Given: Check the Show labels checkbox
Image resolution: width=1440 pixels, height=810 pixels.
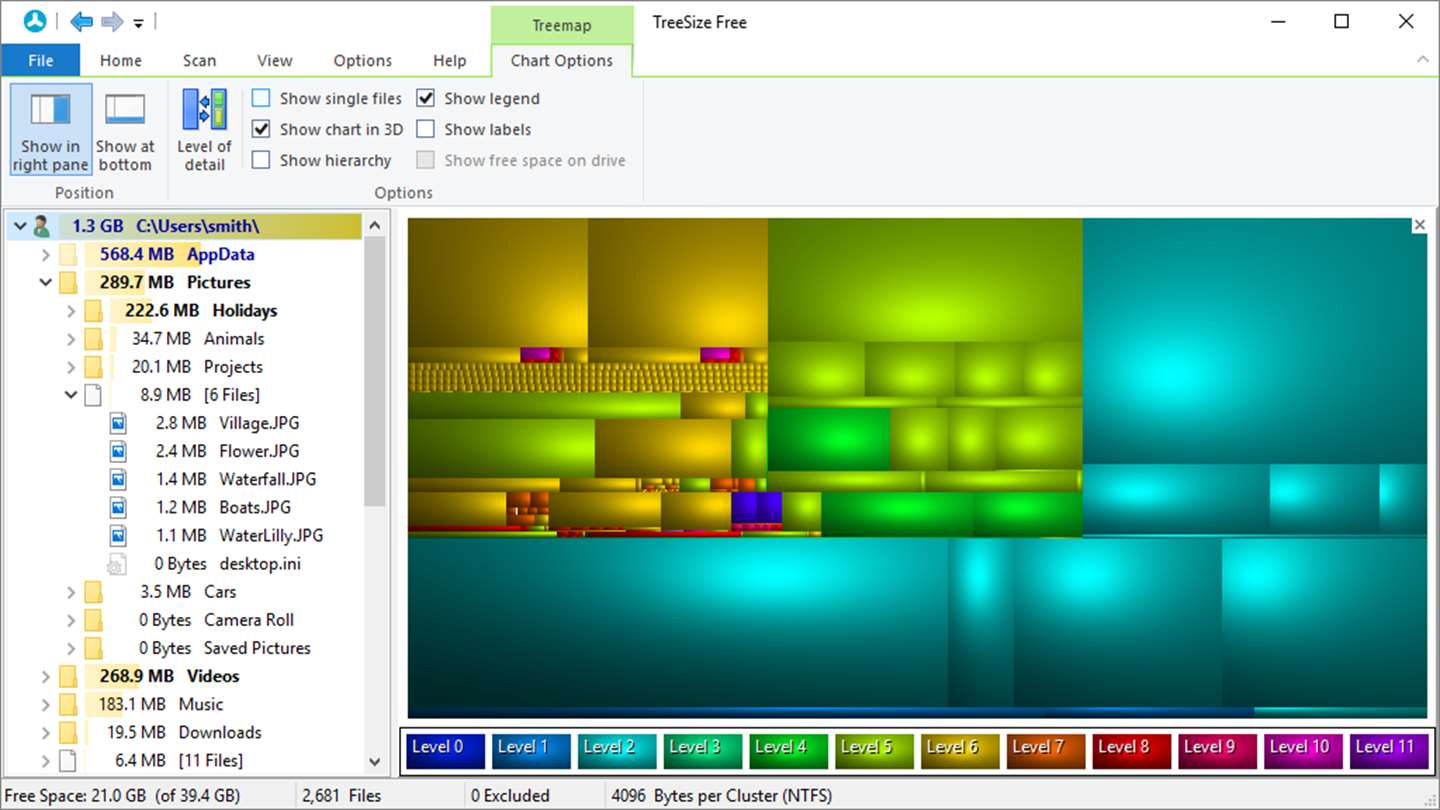Looking at the screenshot, I should click(426, 129).
